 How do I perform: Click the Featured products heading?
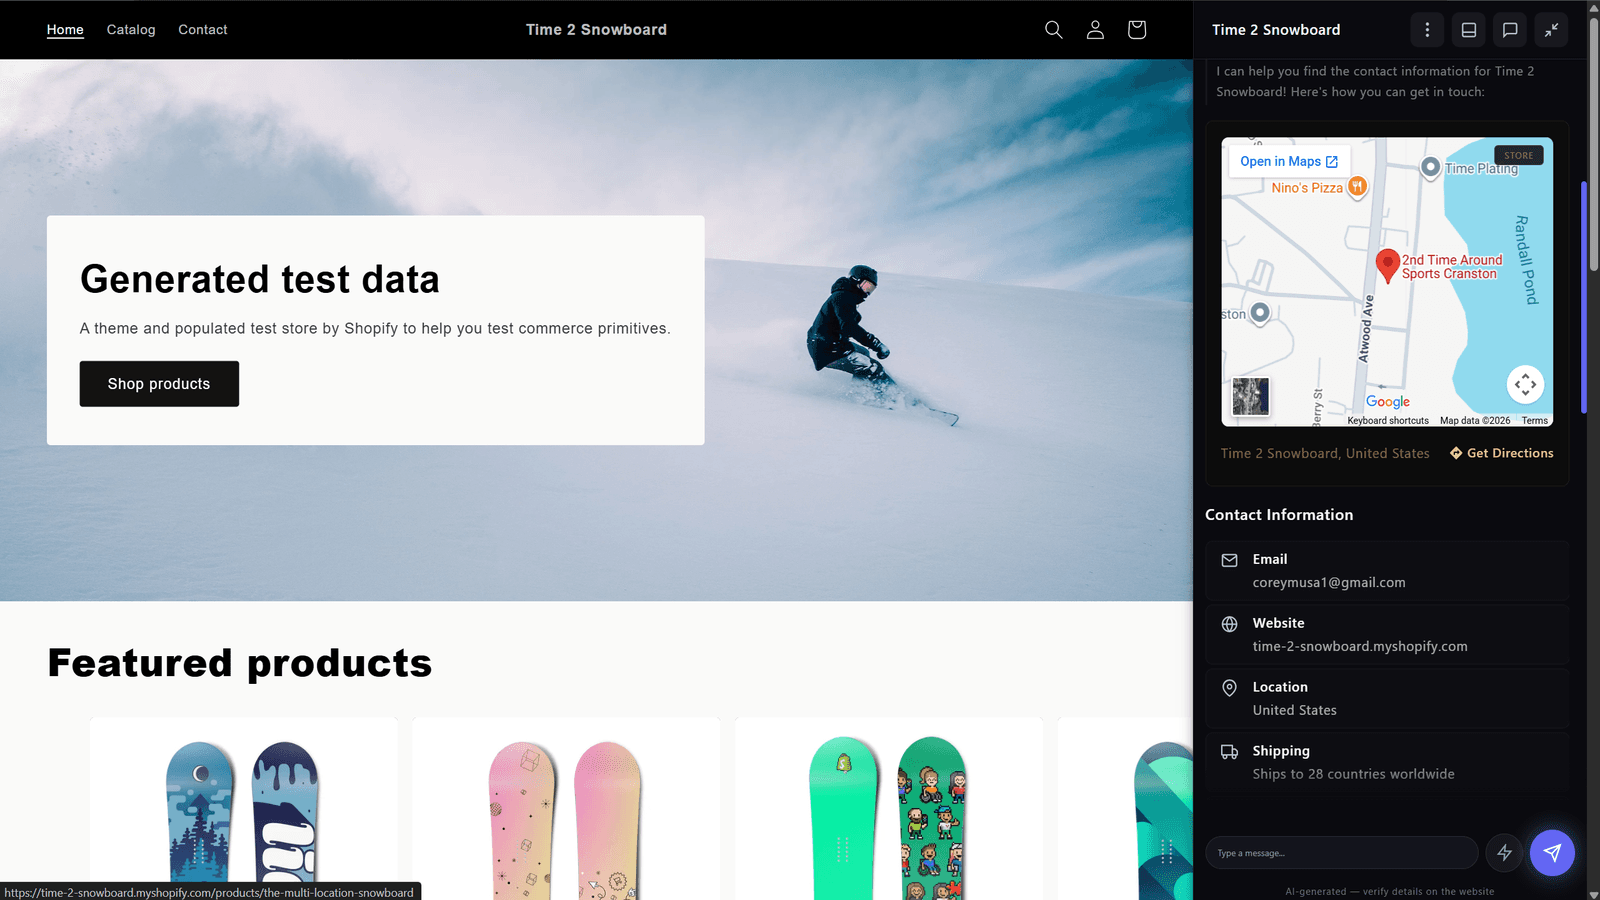(240, 663)
